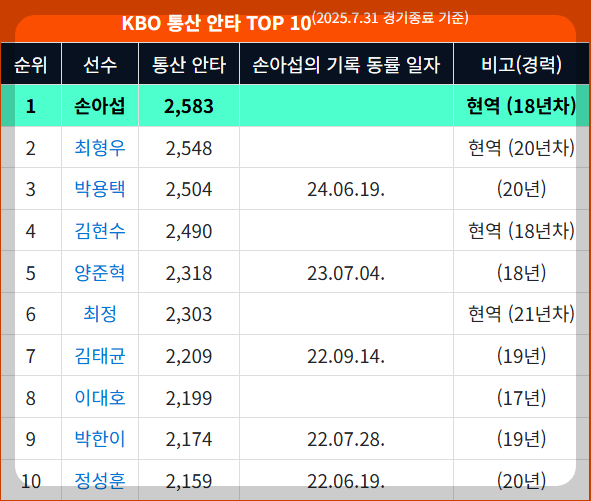Image resolution: width=591 pixels, height=501 pixels.
Task: Select the 손아섭 name cell
Action: point(100,106)
